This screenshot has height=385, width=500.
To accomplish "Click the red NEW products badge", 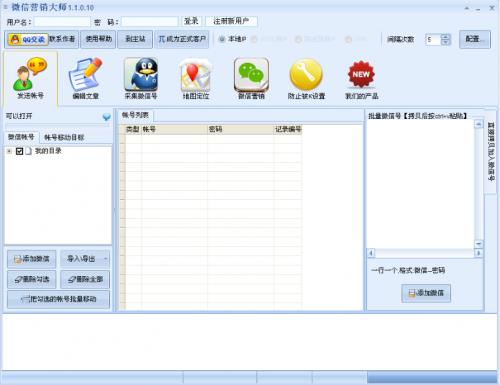I will pyautogui.click(x=361, y=74).
